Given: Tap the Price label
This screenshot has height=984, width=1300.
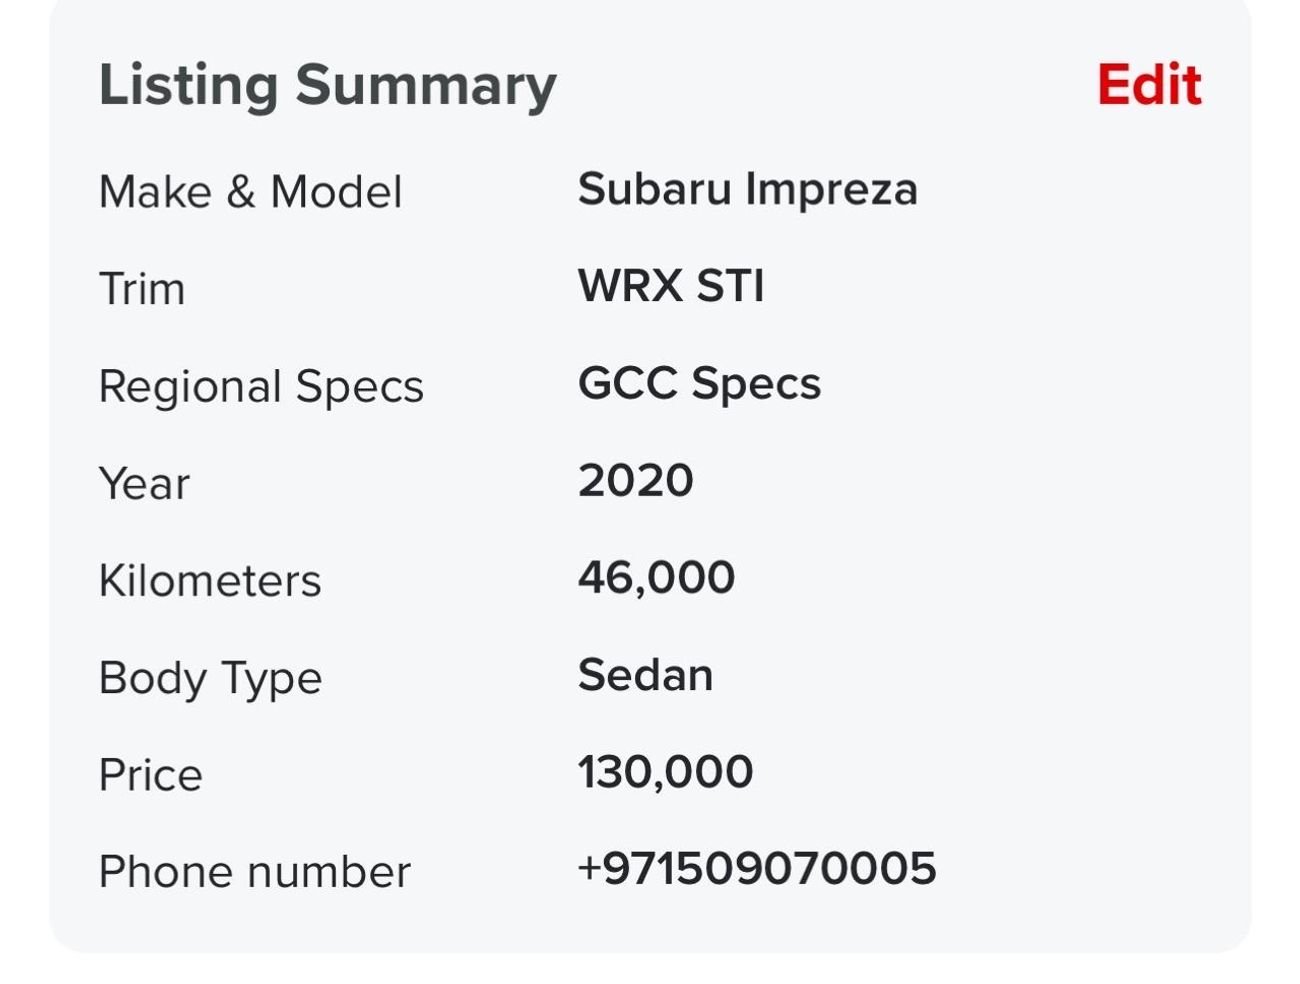Looking at the screenshot, I should click(150, 775).
